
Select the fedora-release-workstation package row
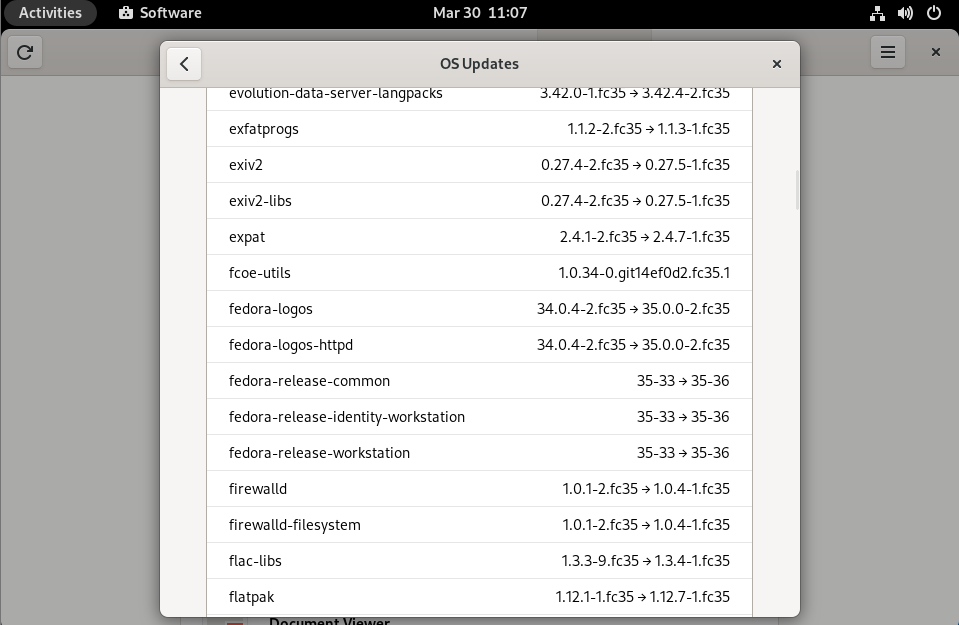pyautogui.click(x=480, y=454)
